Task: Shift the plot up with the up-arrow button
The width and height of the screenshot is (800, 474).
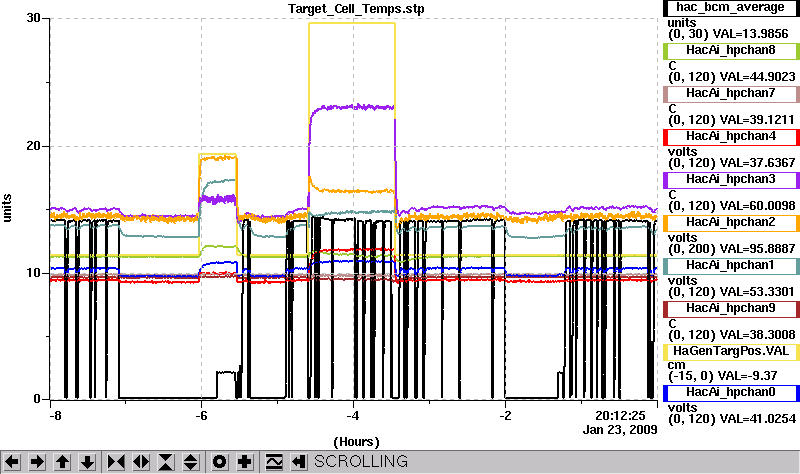Action: click(62, 462)
